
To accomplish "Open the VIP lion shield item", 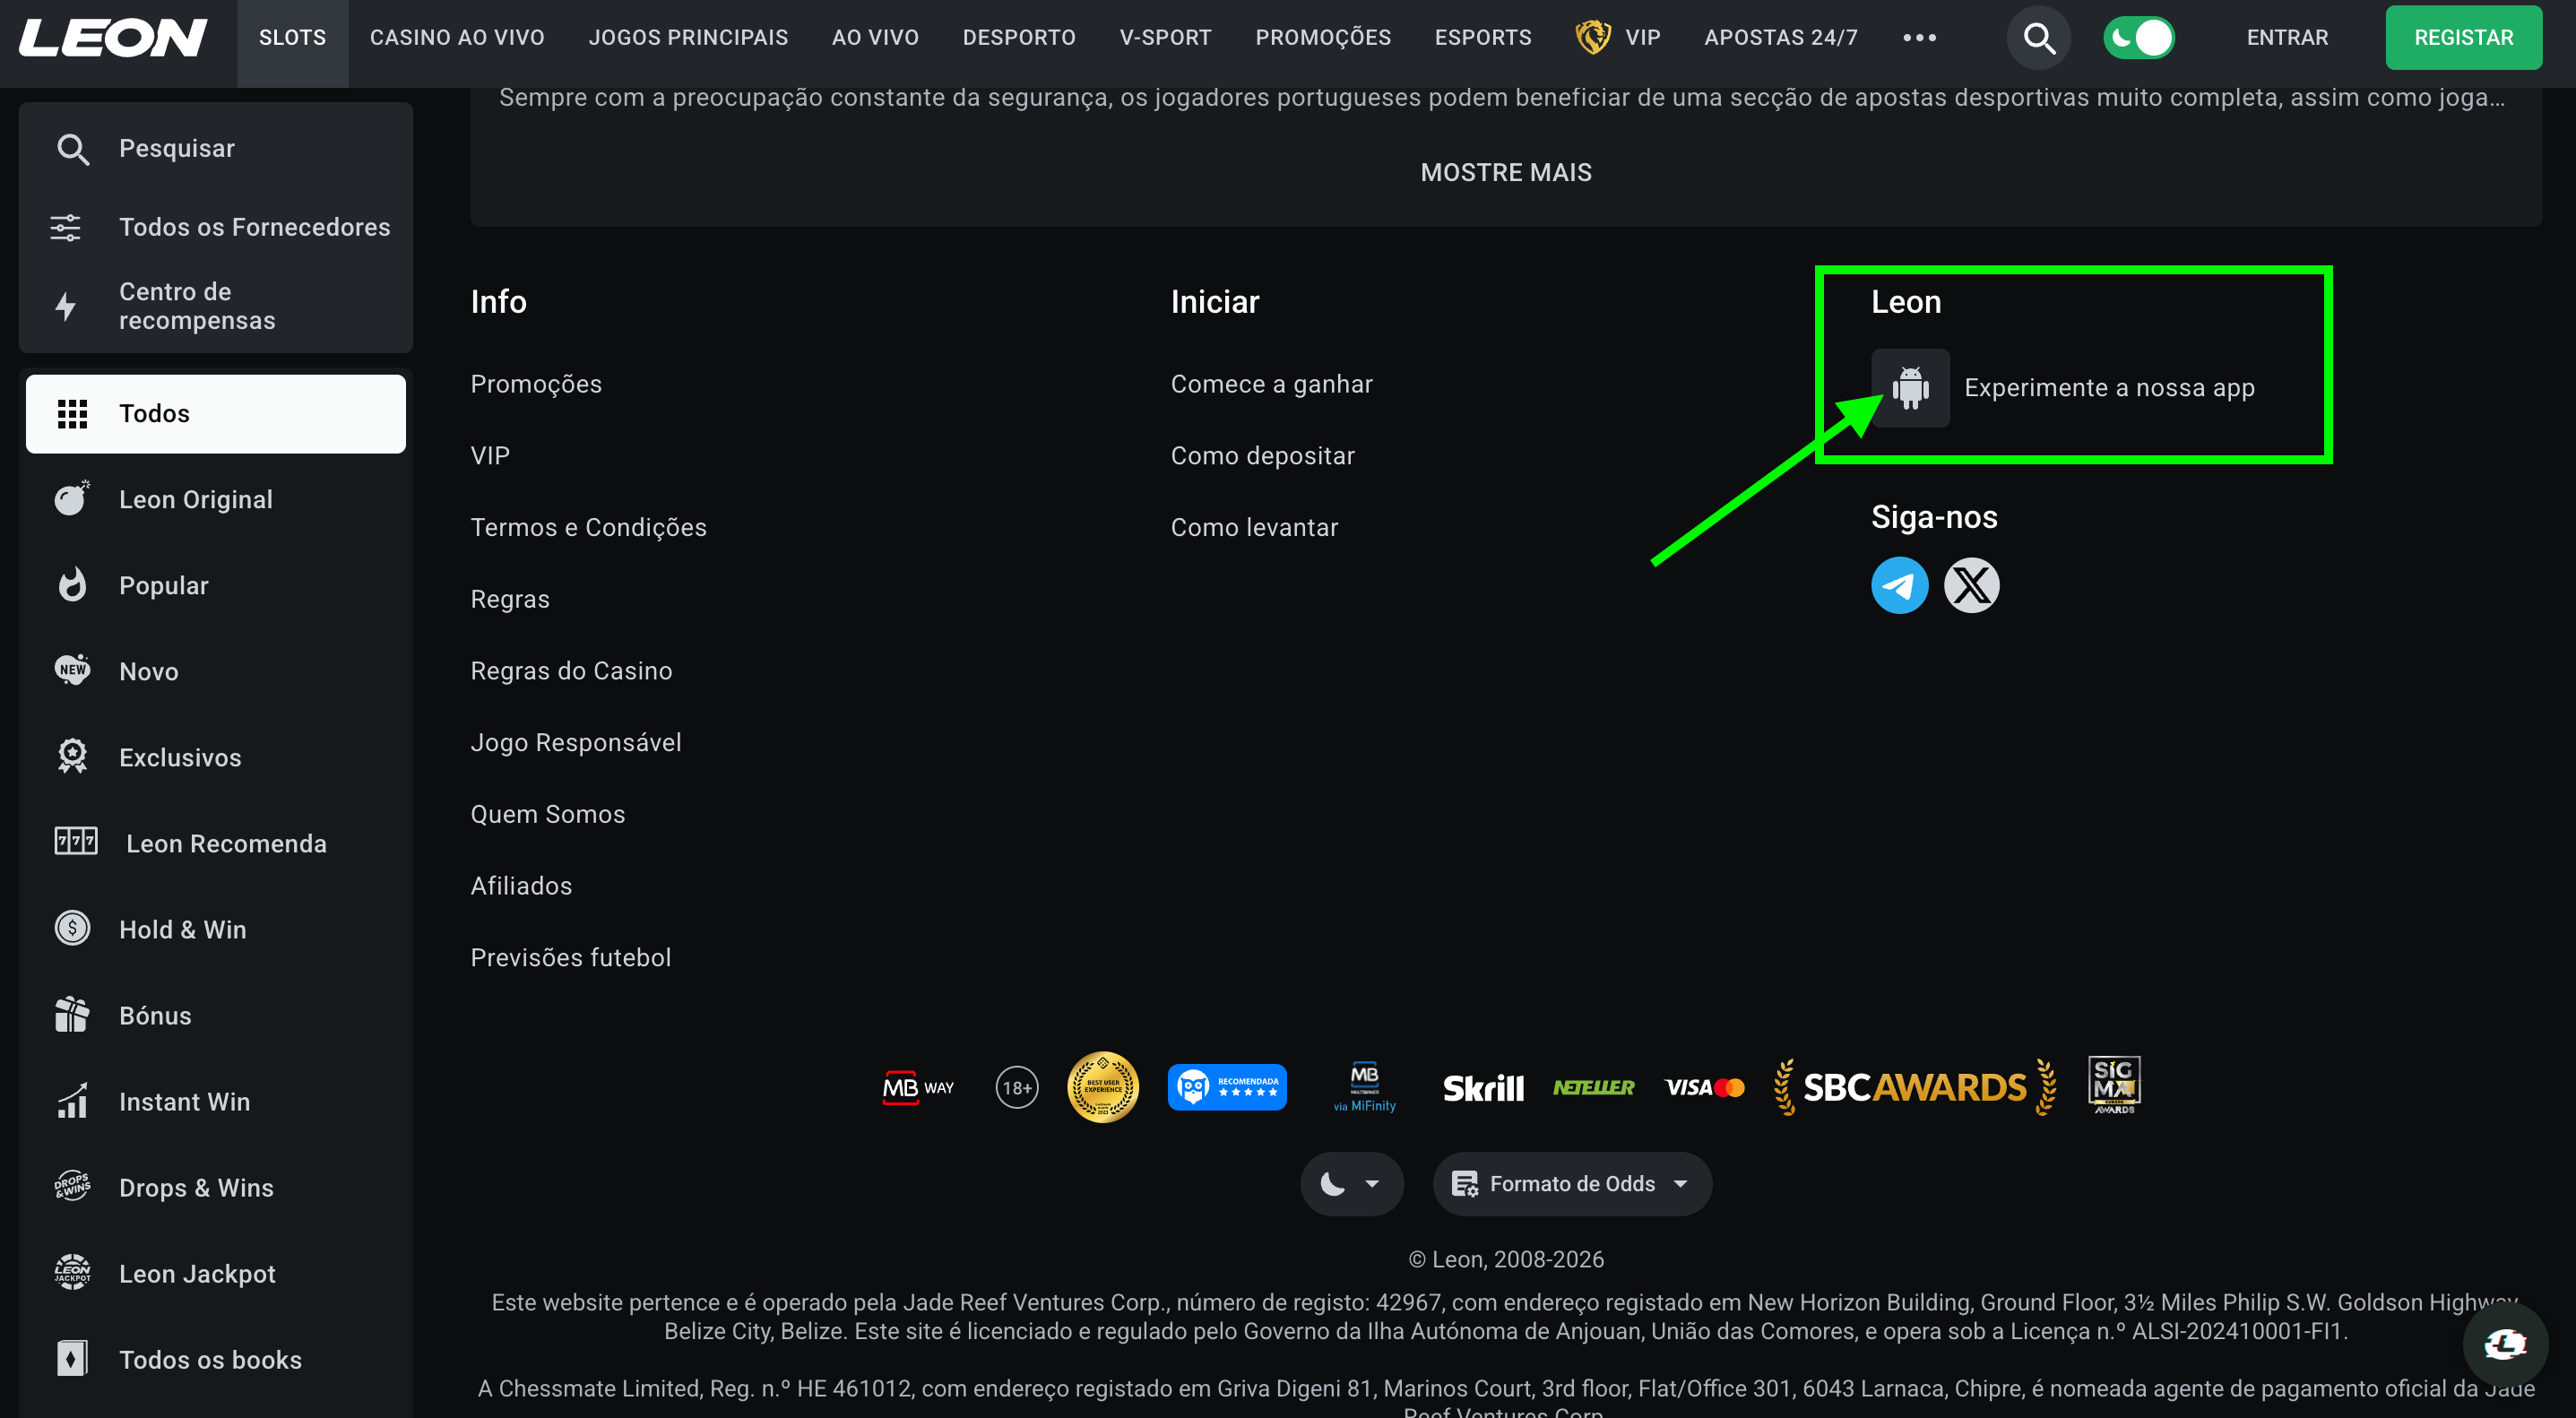I will tap(1617, 38).
